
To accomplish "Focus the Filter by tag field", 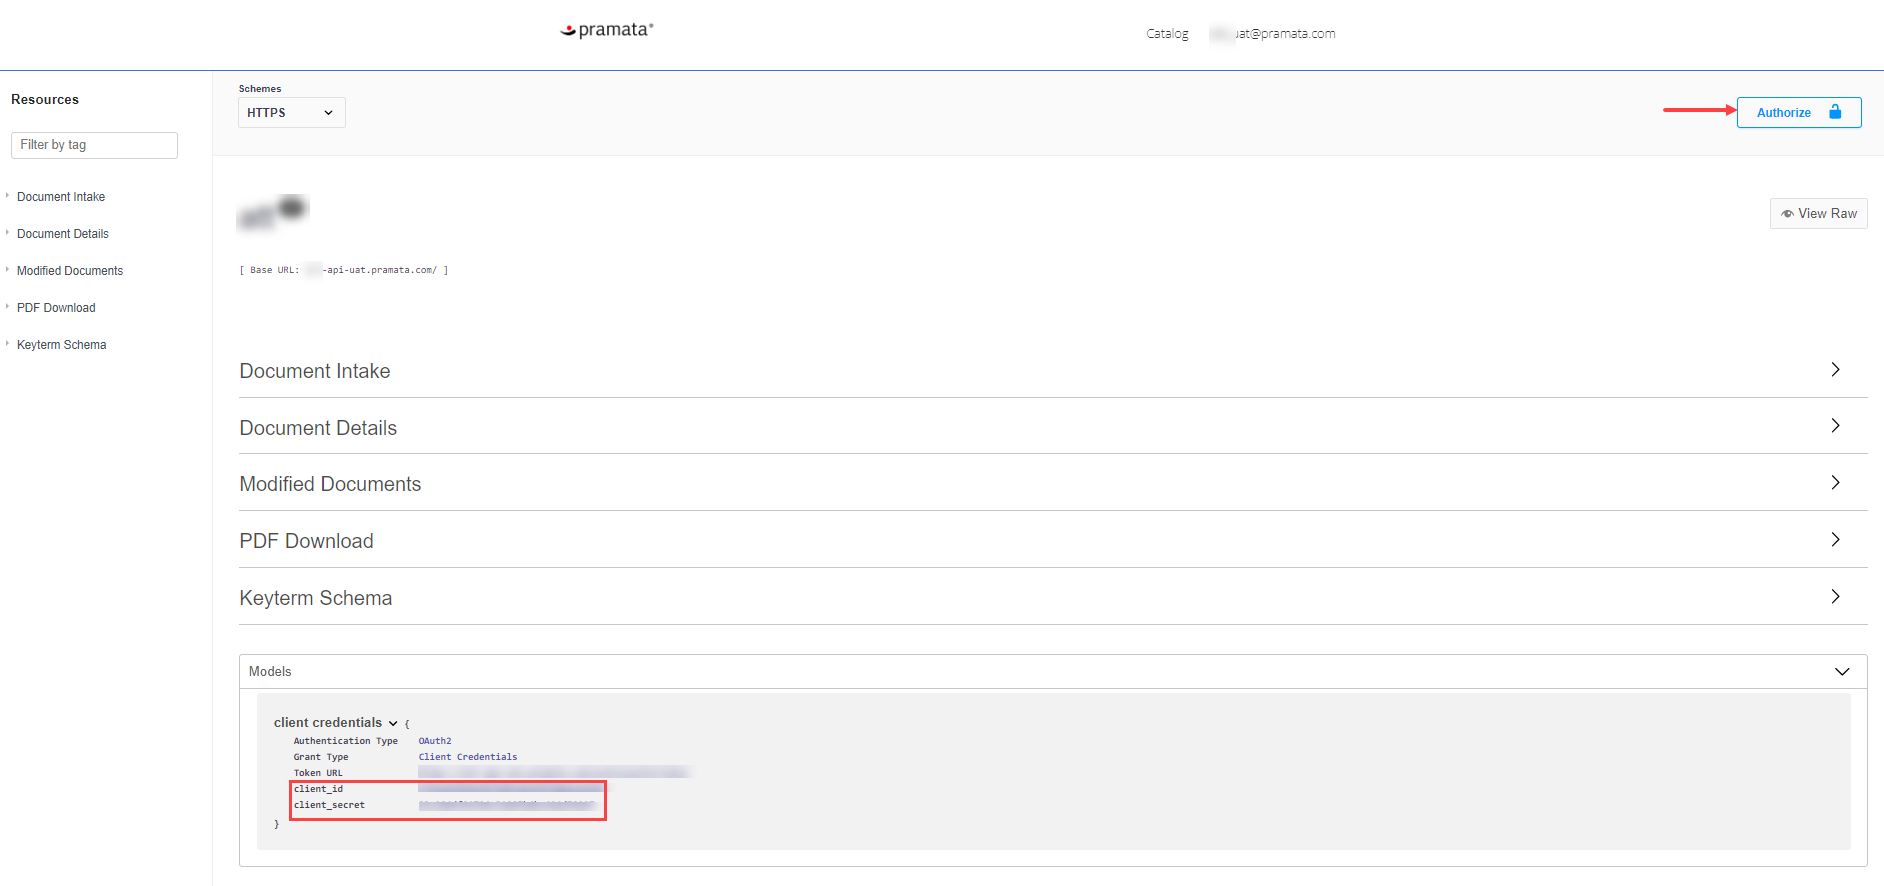I will pyautogui.click(x=94, y=145).
